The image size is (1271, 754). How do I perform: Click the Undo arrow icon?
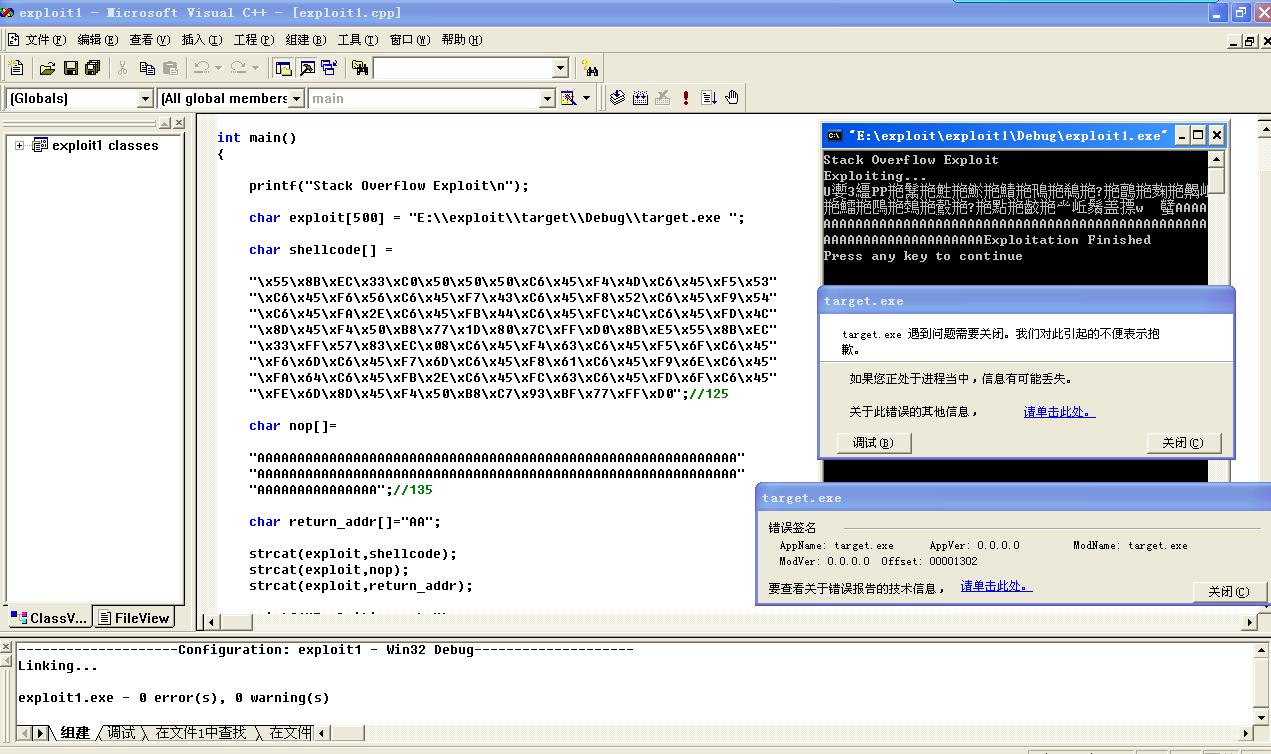(202, 68)
